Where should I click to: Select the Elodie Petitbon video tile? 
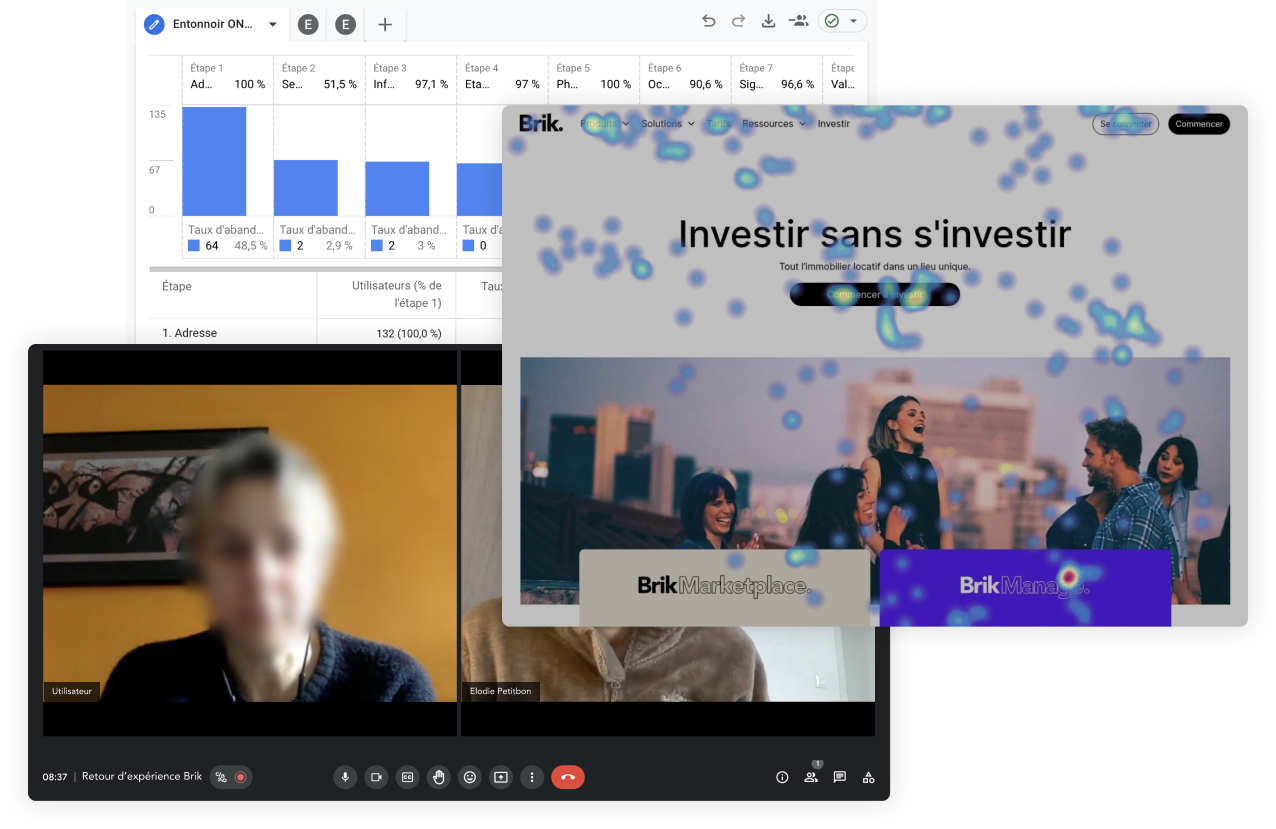pos(668,543)
